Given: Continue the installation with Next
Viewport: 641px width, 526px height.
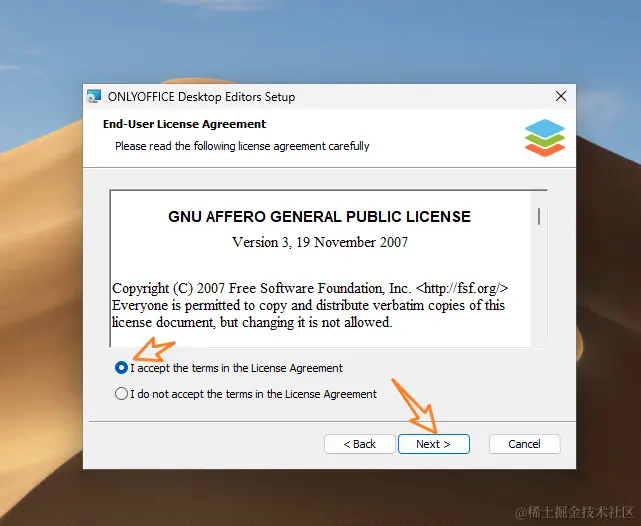Looking at the screenshot, I should coord(434,444).
